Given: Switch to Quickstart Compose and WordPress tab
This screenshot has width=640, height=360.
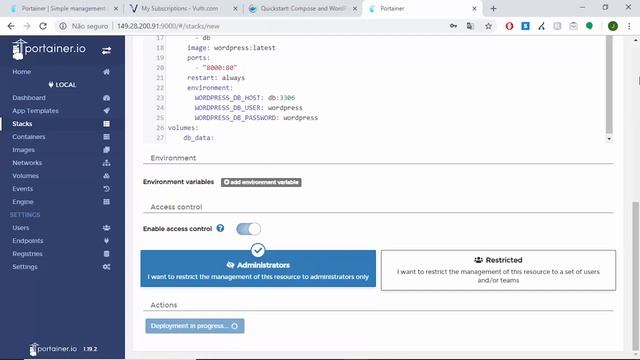Looking at the screenshot, I should click(303, 9).
